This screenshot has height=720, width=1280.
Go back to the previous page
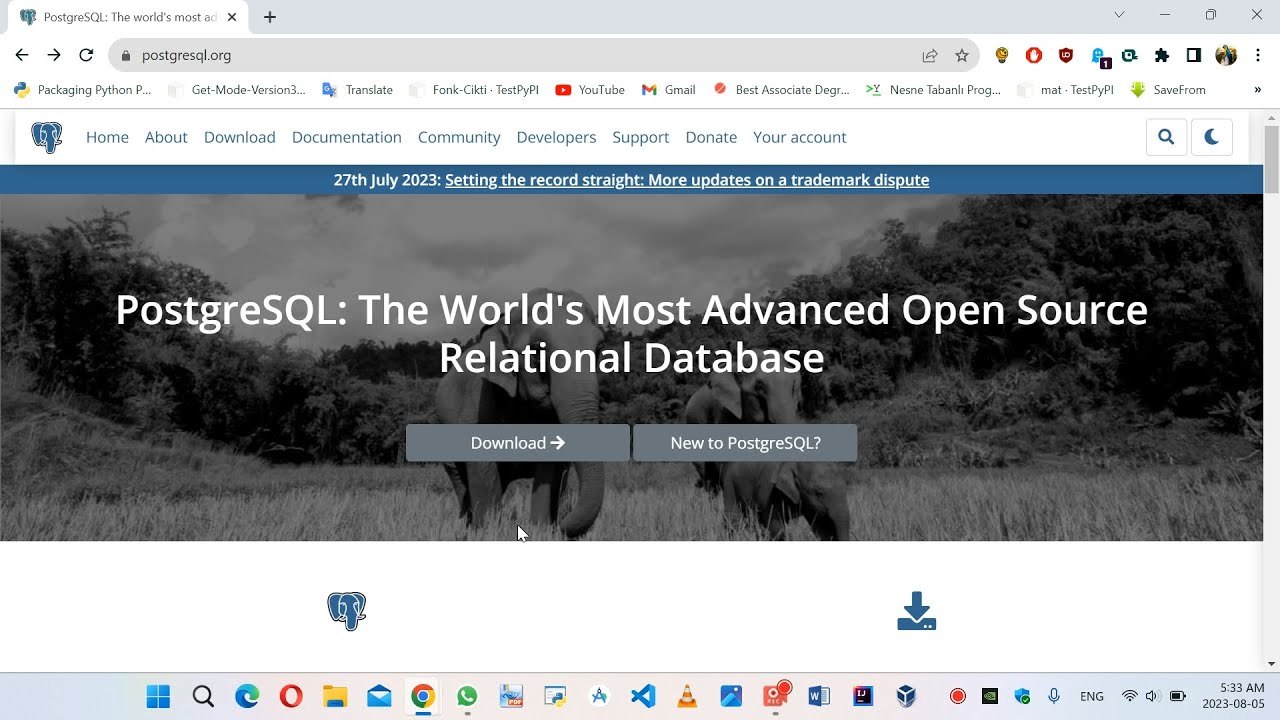[x=22, y=56]
